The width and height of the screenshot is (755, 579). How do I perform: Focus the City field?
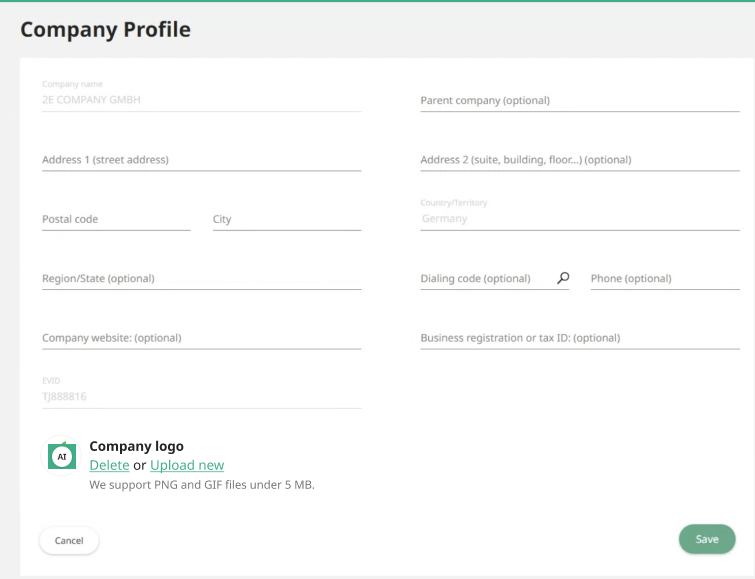tap(286, 219)
